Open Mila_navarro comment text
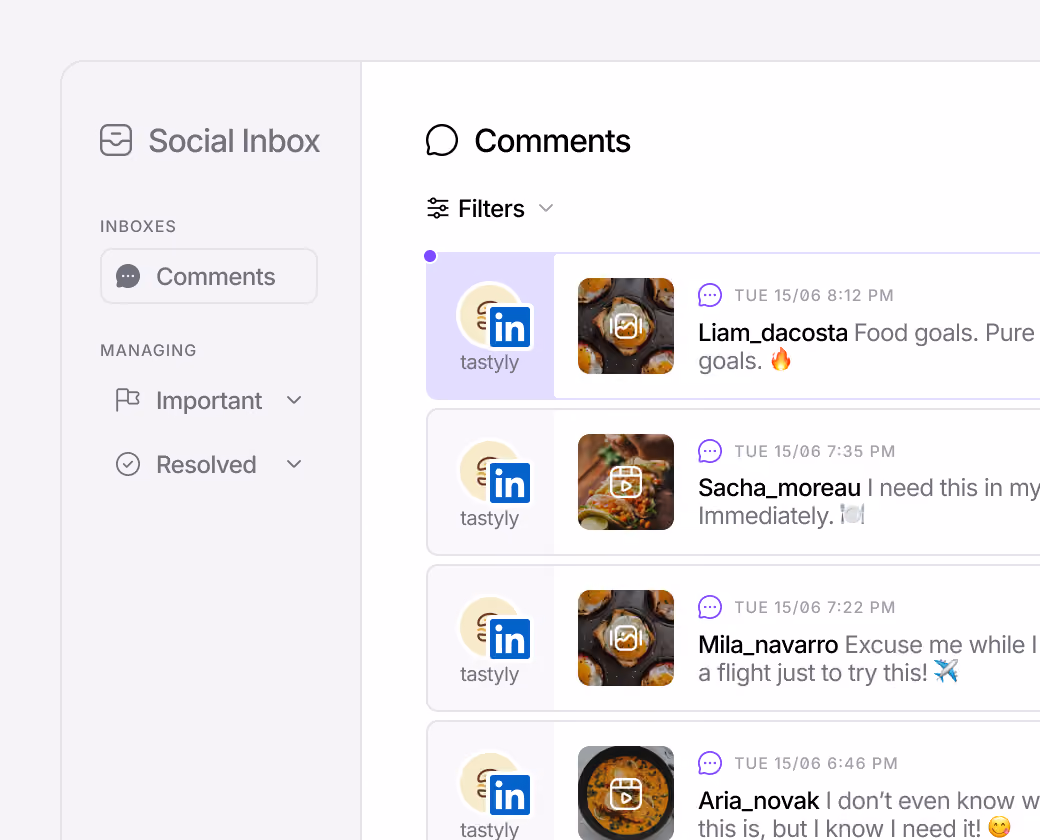The image size is (1040, 840). pos(868,658)
